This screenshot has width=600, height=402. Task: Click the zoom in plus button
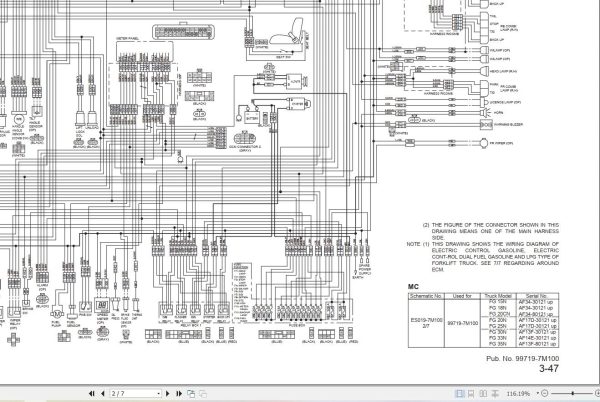tap(598, 393)
